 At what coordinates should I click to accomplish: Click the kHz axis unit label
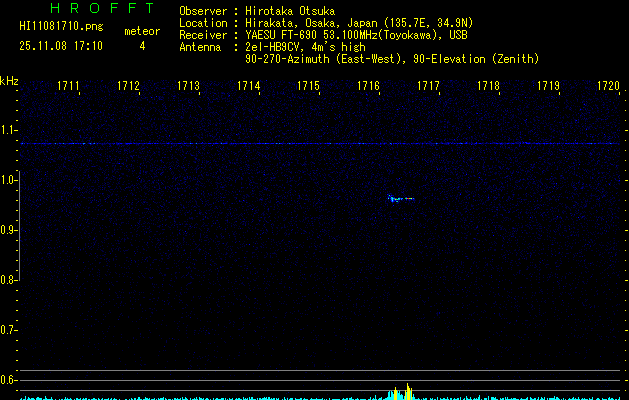coord(9,81)
